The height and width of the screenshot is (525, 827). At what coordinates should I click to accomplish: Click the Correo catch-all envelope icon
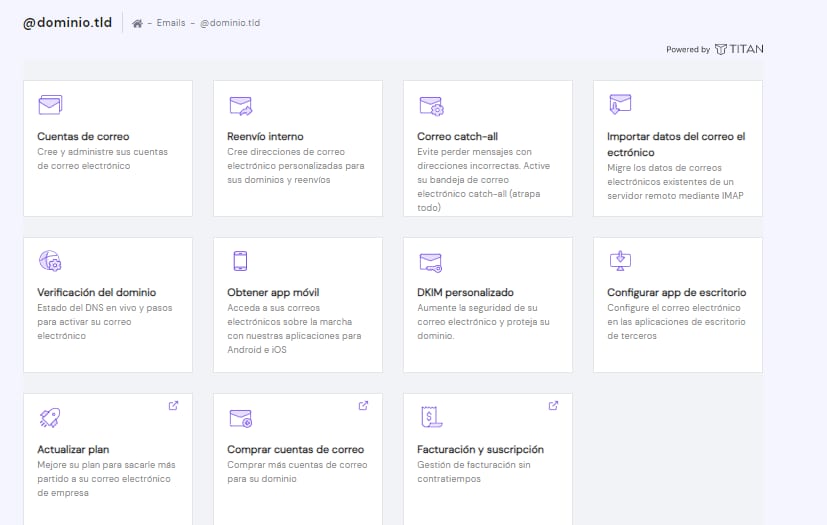tap(430, 106)
